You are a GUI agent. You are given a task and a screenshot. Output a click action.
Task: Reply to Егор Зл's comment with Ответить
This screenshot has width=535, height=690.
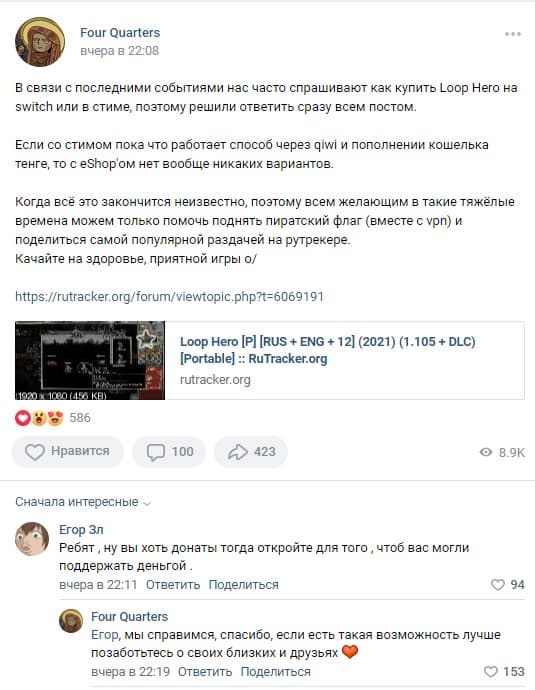(x=173, y=585)
